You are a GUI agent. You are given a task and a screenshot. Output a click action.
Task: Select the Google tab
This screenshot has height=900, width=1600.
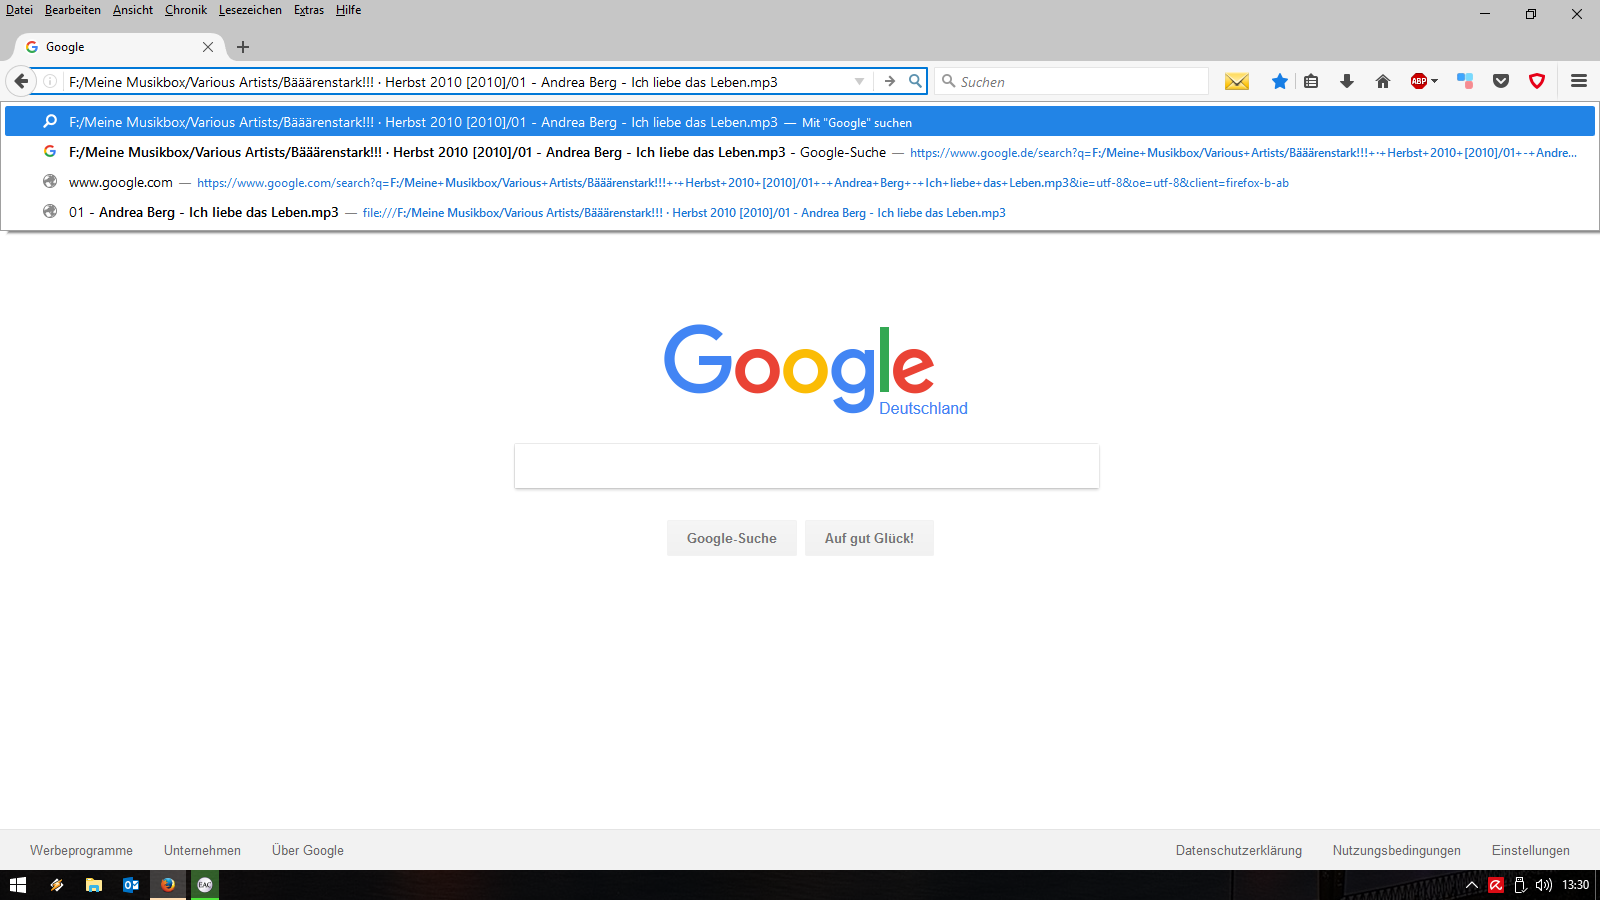click(120, 47)
